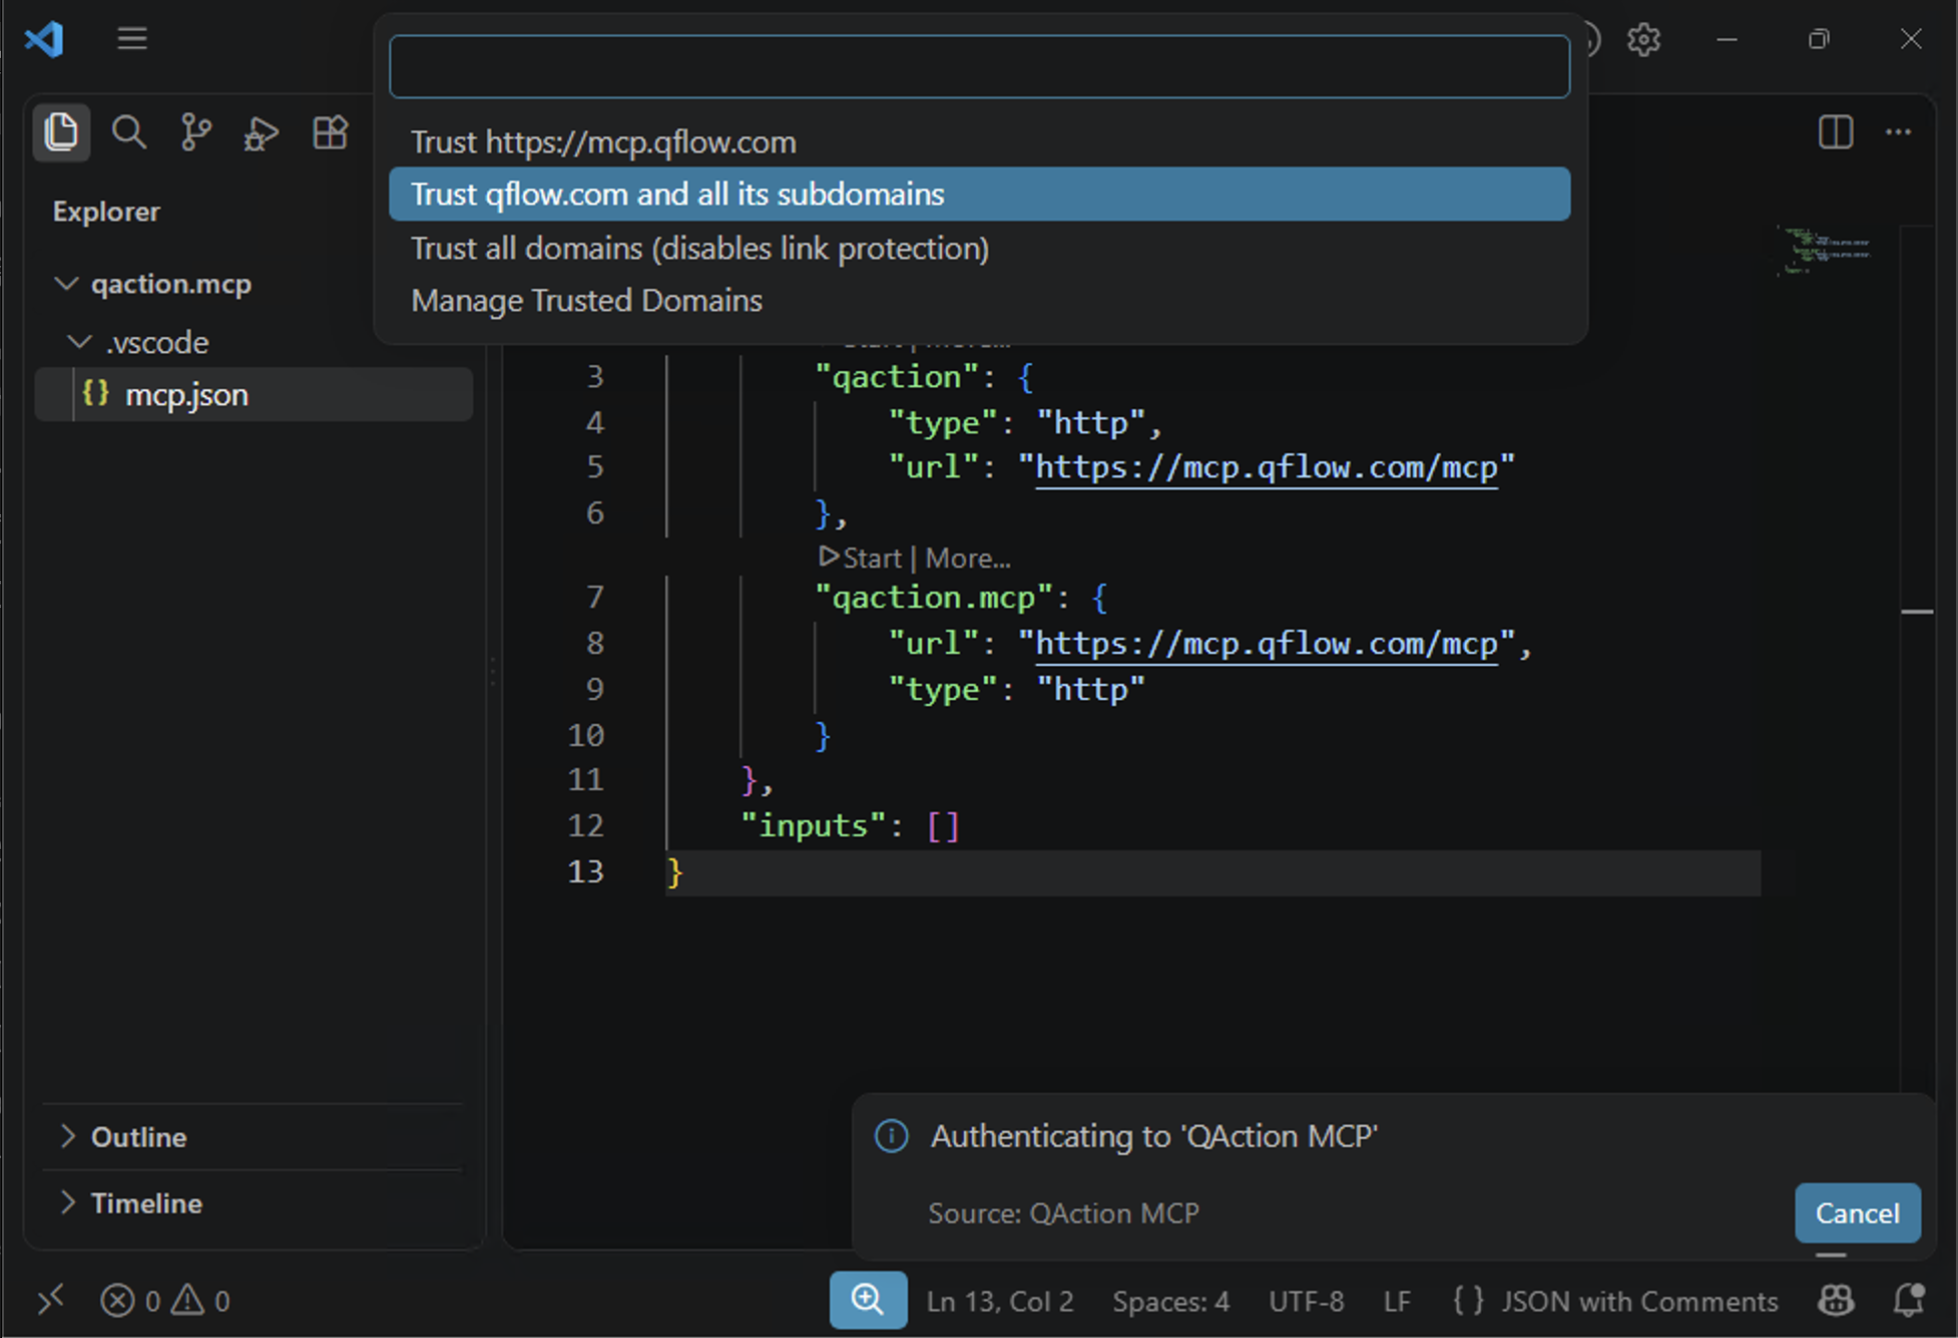The image size is (1958, 1338).
Task: Click the Explorer panel title
Action: pos(106,211)
